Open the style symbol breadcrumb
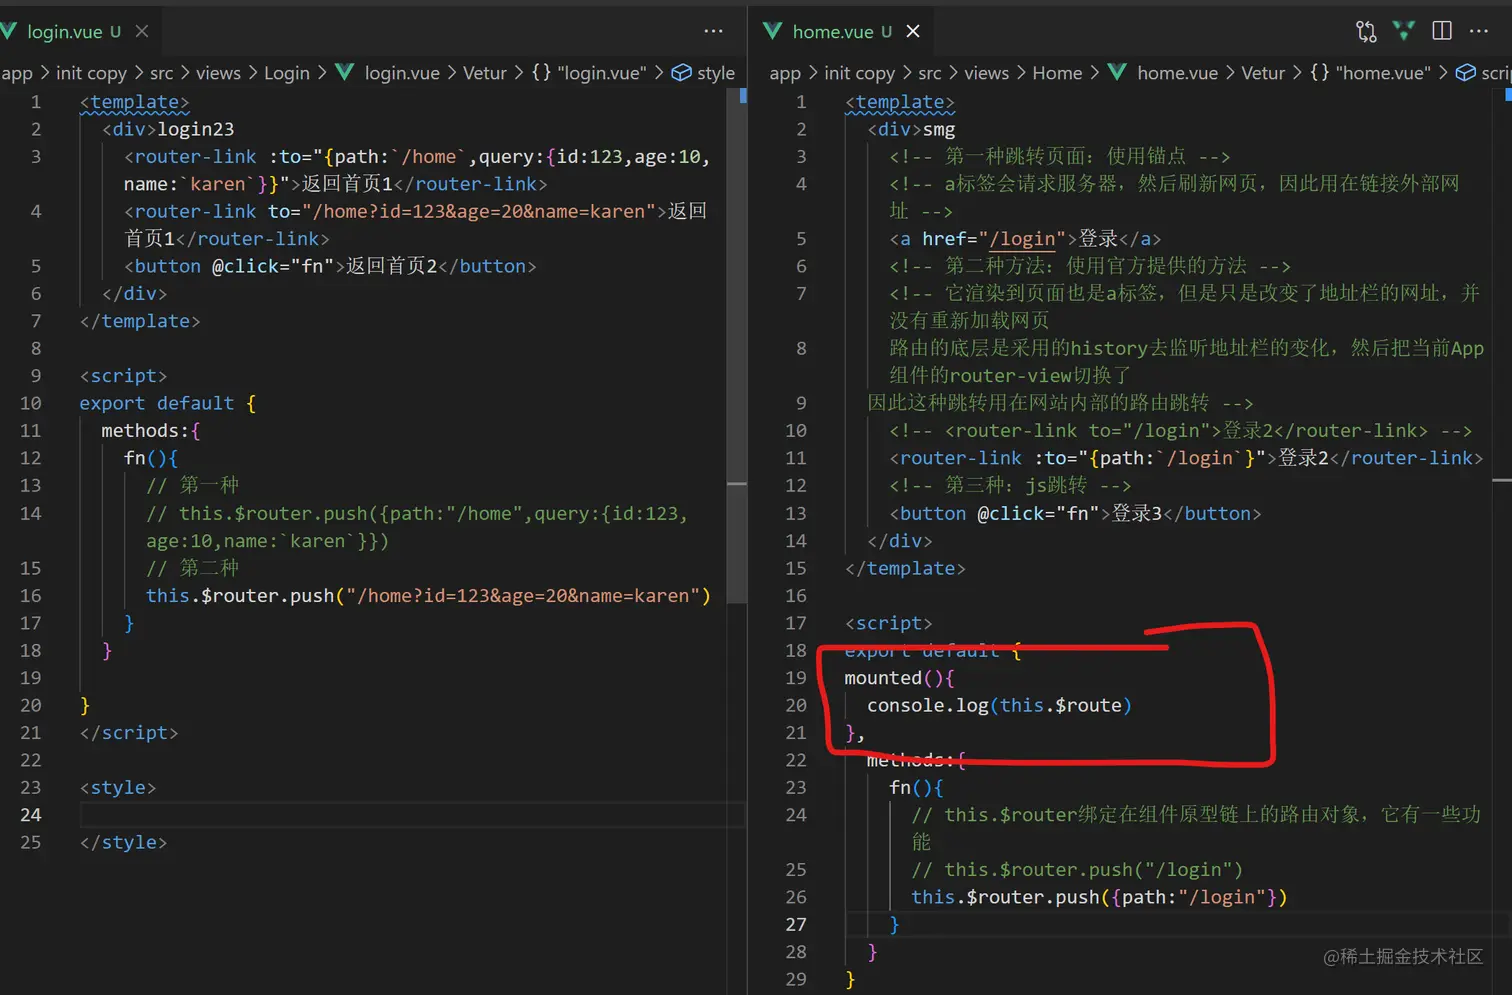The image size is (1512, 995). point(716,73)
